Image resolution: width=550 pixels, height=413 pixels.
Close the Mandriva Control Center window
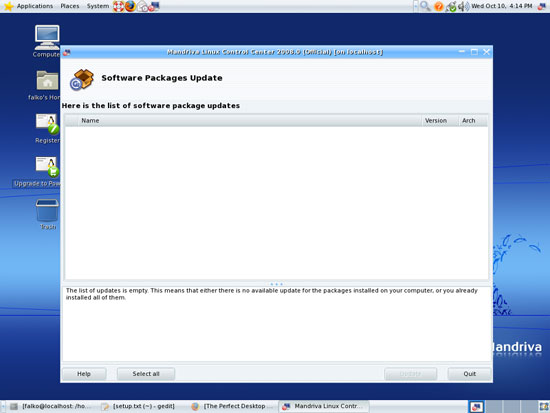coord(487,52)
